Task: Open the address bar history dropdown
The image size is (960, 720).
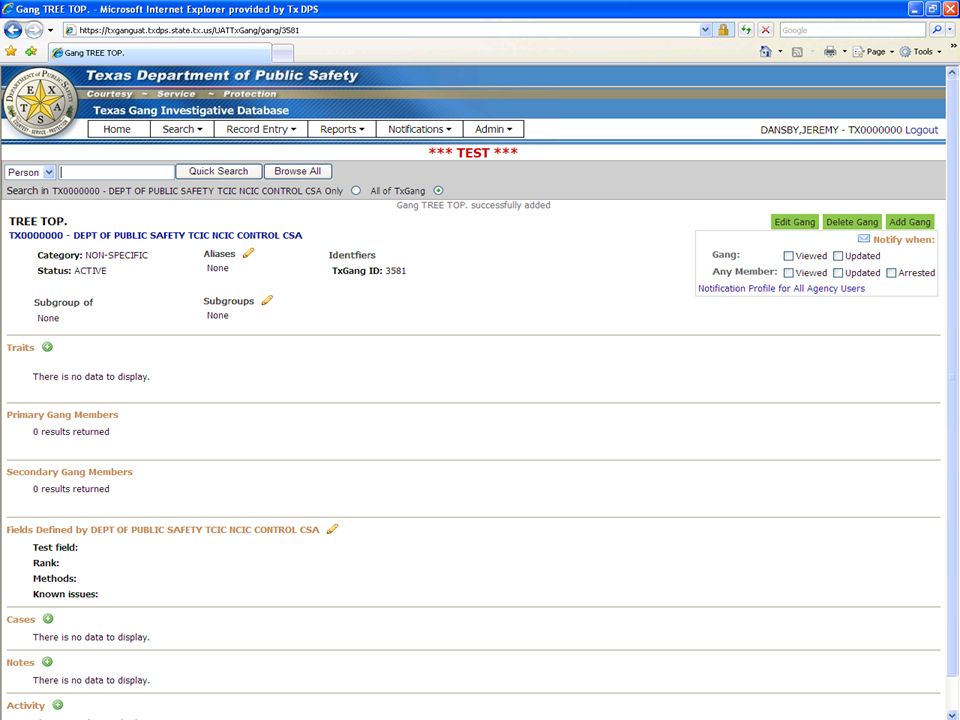Action: (705, 29)
